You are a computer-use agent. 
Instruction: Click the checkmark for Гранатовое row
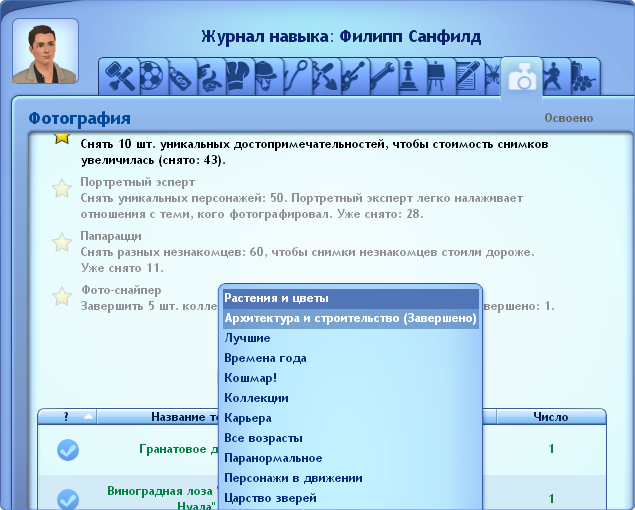68,450
